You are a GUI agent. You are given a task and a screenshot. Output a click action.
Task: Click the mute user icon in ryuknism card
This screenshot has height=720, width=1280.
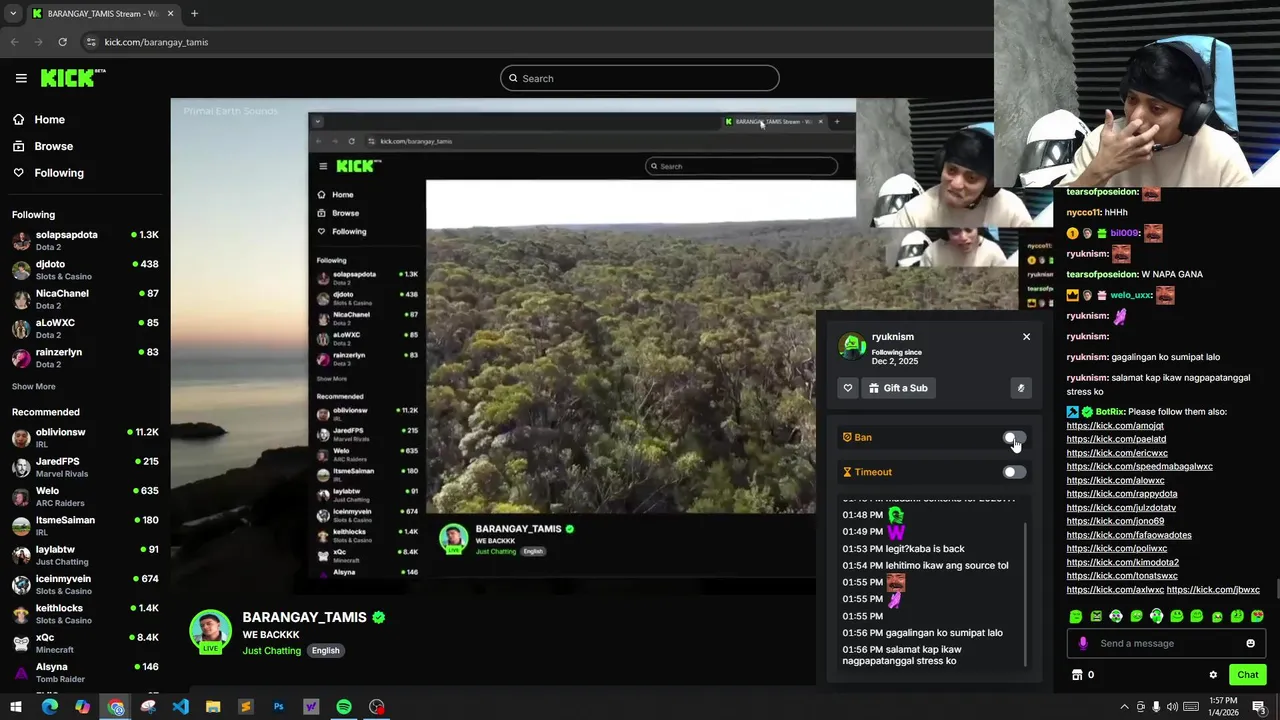pyautogui.click(x=1020, y=388)
